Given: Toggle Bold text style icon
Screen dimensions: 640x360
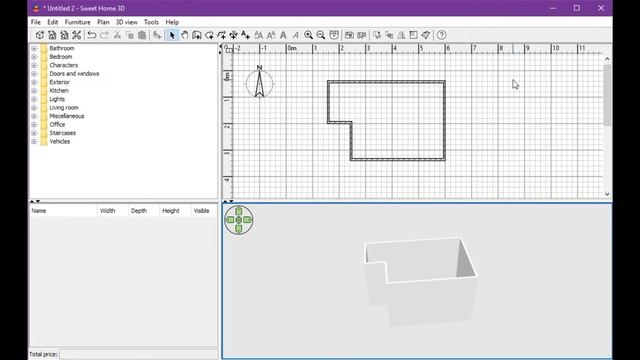Looking at the screenshot, I should (283, 35).
